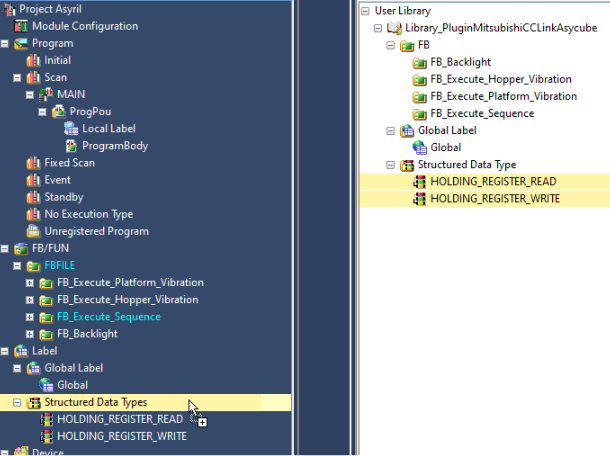The height and width of the screenshot is (456, 610).
Task: Collapse the Program tree node
Action: tap(6, 44)
